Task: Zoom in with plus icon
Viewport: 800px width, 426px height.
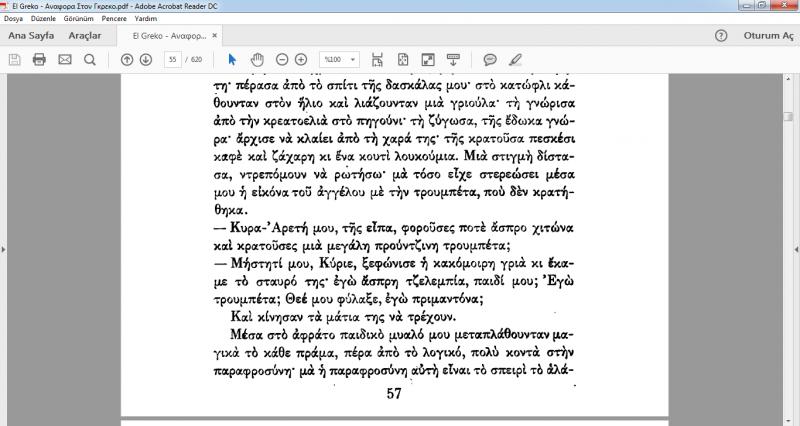Action: pyautogui.click(x=301, y=60)
